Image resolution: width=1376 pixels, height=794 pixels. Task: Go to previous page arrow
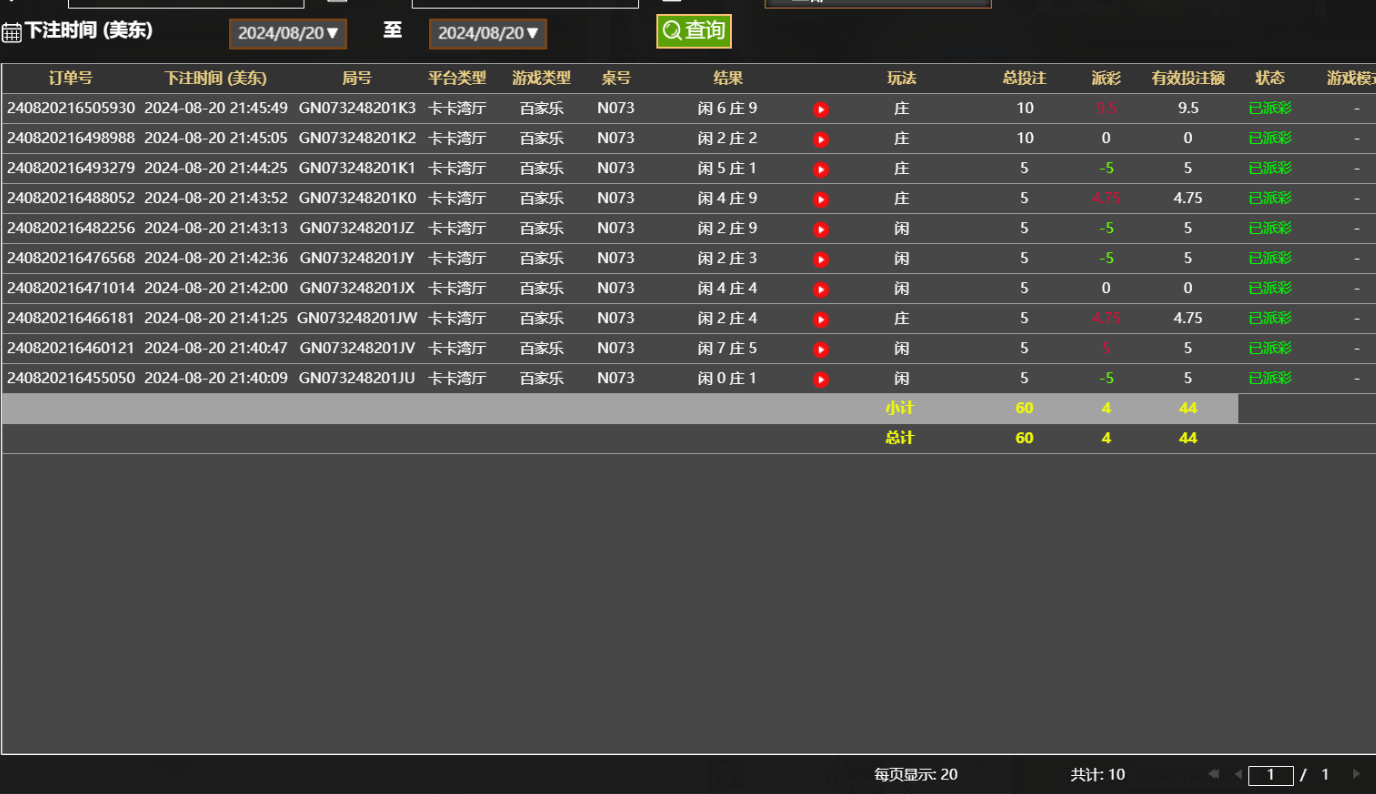pyautogui.click(x=1238, y=774)
